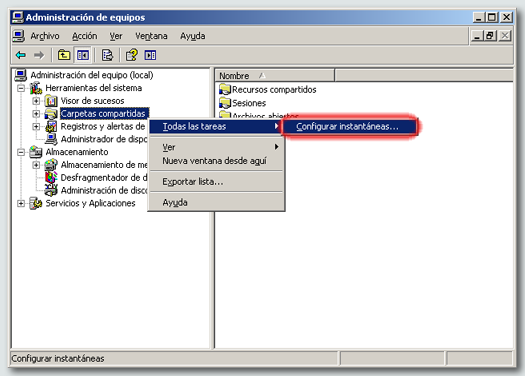Click the Sesiones folder icon
Image resolution: width=525 pixels, height=376 pixels.
point(225,103)
